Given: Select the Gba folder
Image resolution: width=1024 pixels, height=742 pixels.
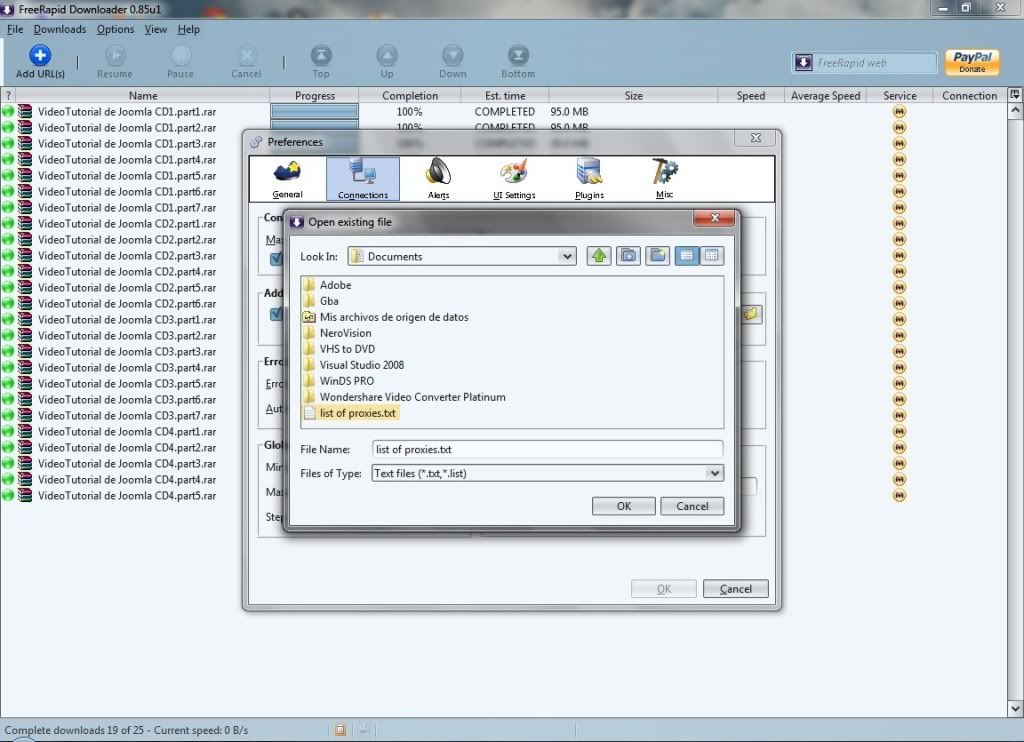Looking at the screenshot, I should (321, 301).
